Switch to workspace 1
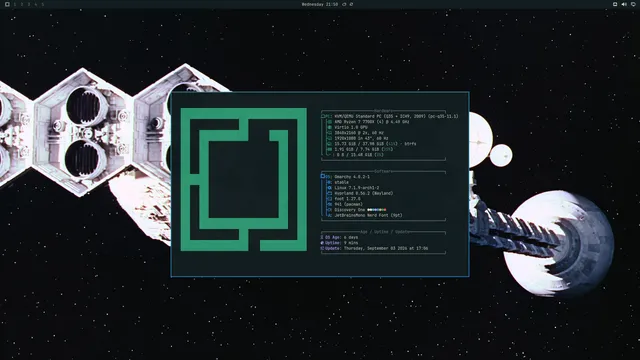Image resolution: width=640 pixels, height=360 pixels. tap(15, 4)
